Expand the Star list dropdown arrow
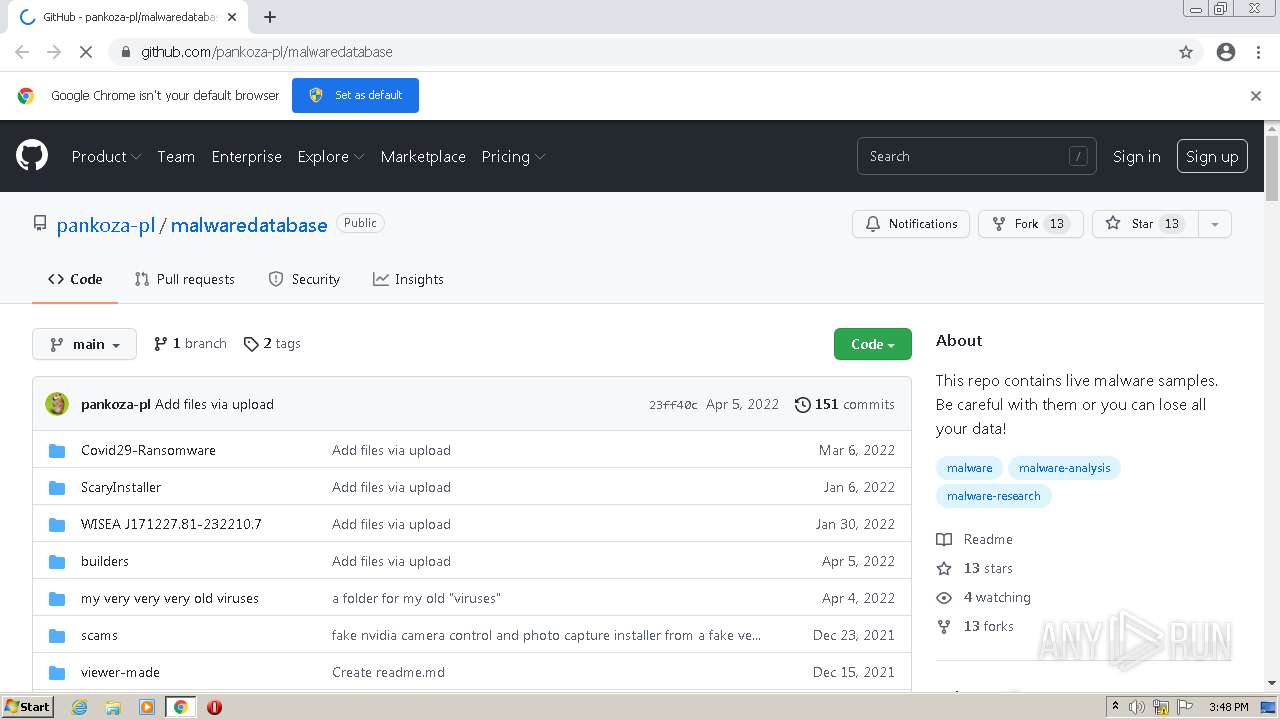Viewport: 1280px width, 720px height. (x=1215, y=224)
